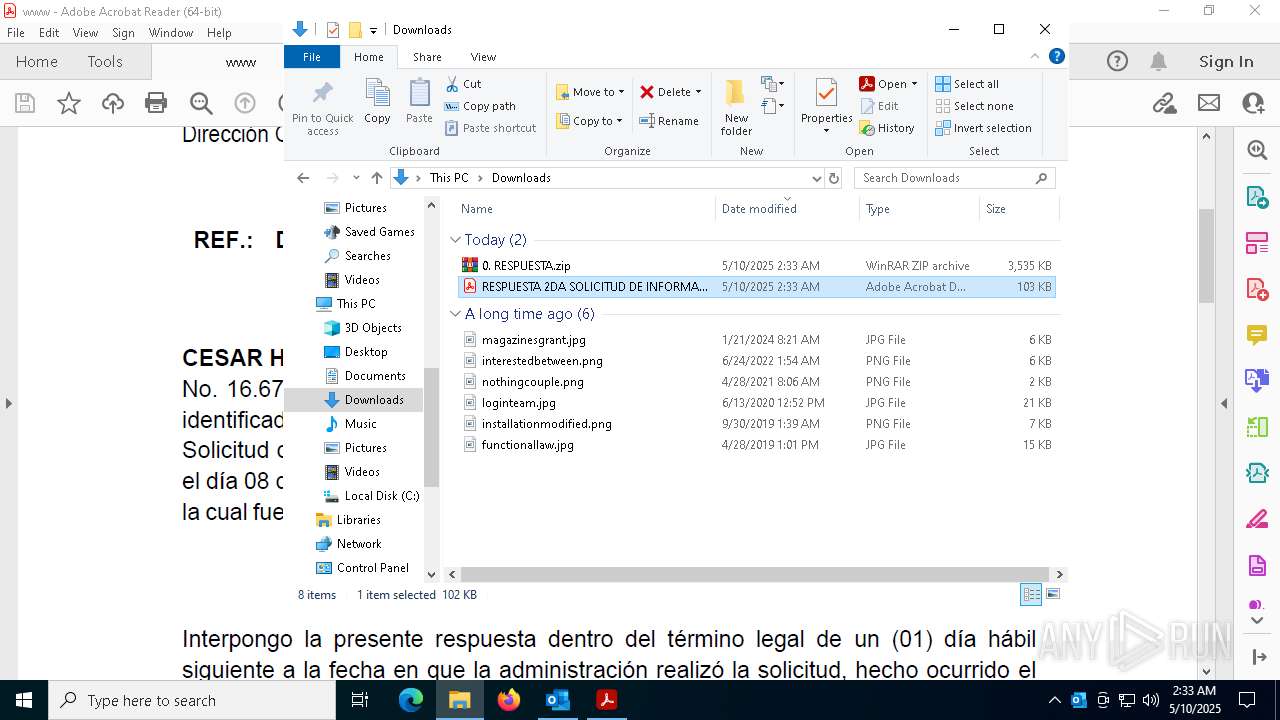Open the find magnifier in Acrobat toolbar

201,102
